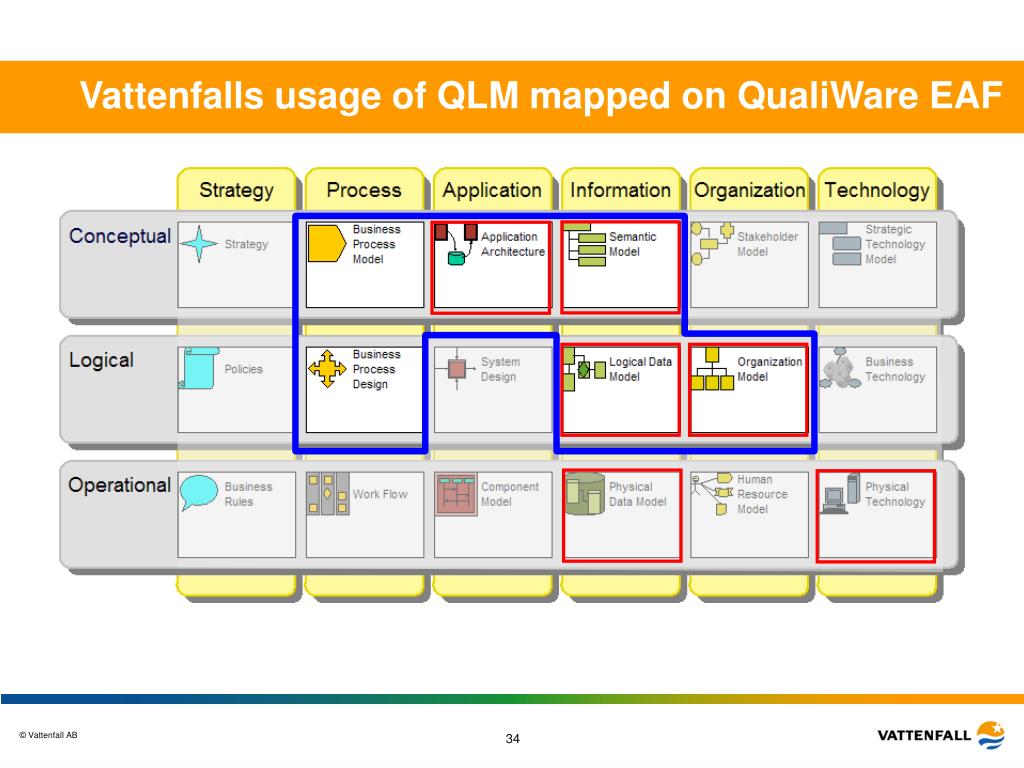
Task: Click the "Component Model" text
Action: pos(510,494)
